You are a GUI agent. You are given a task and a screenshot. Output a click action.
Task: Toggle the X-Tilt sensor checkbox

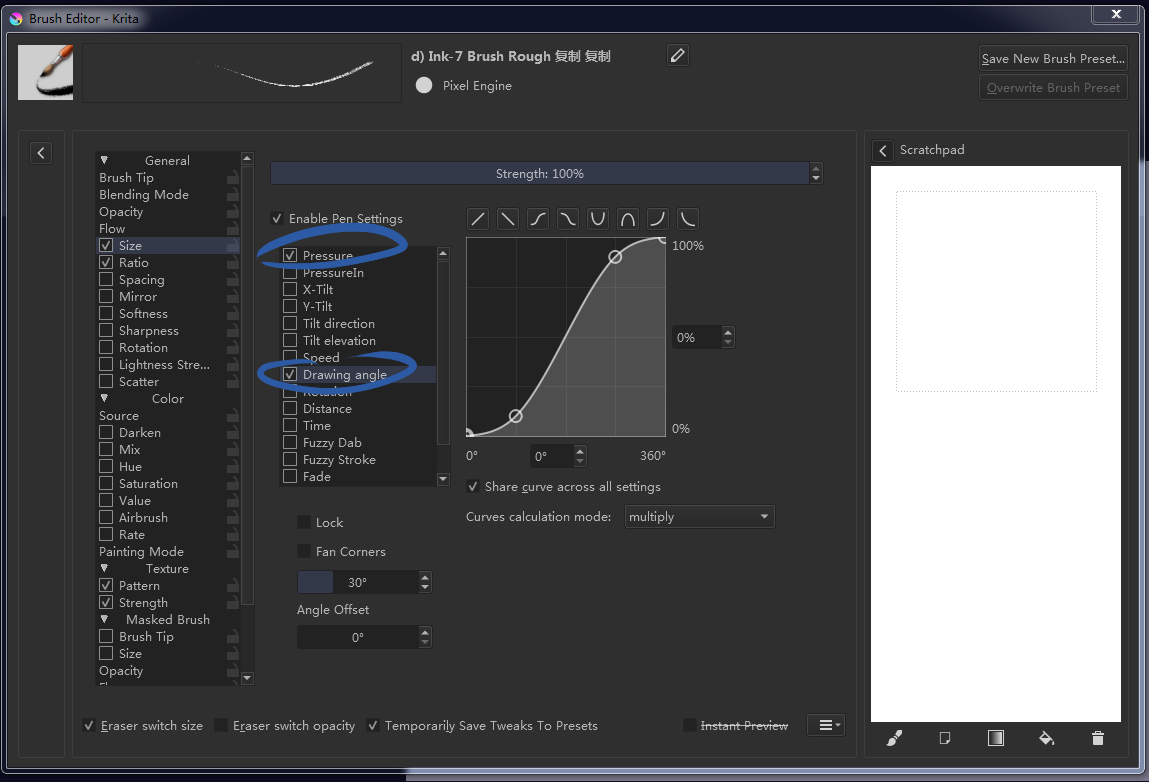coord(290,289)
